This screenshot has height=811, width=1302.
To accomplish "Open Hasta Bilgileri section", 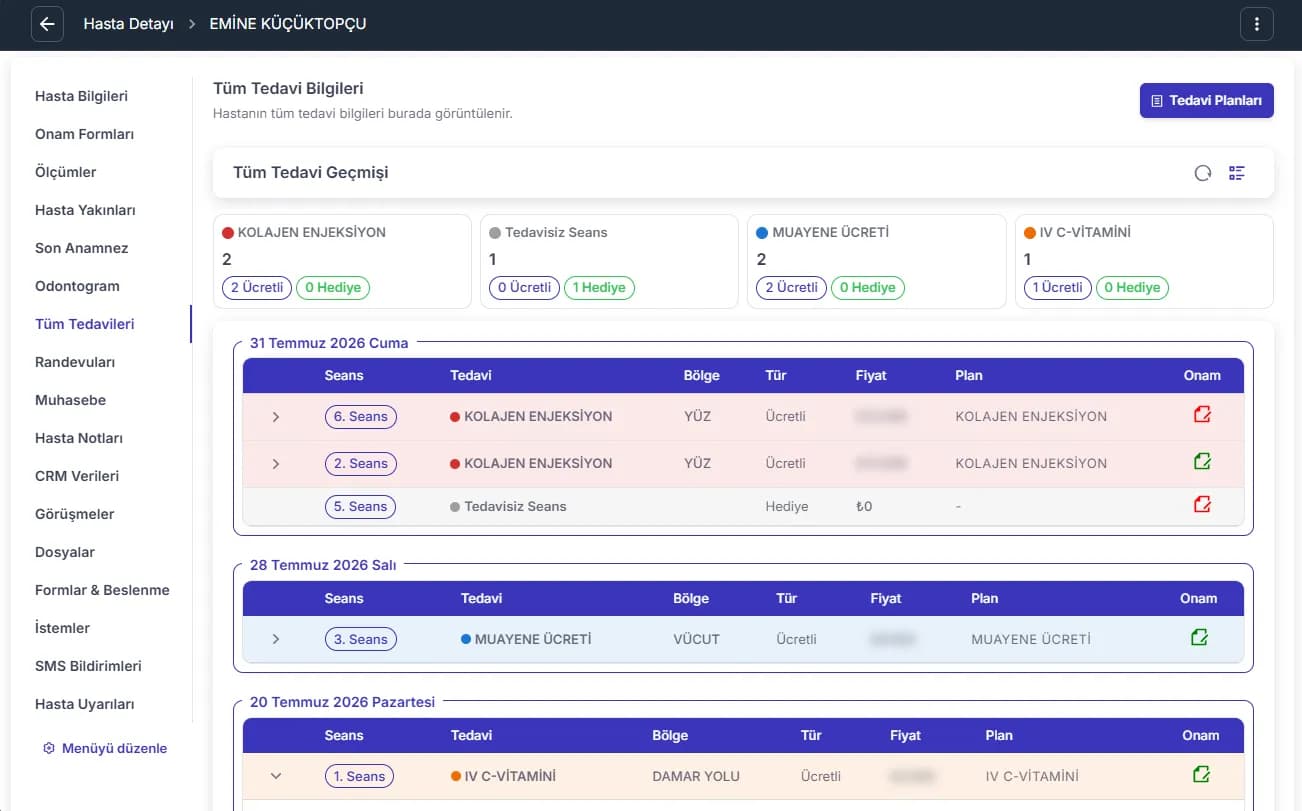I will point(81,96).
